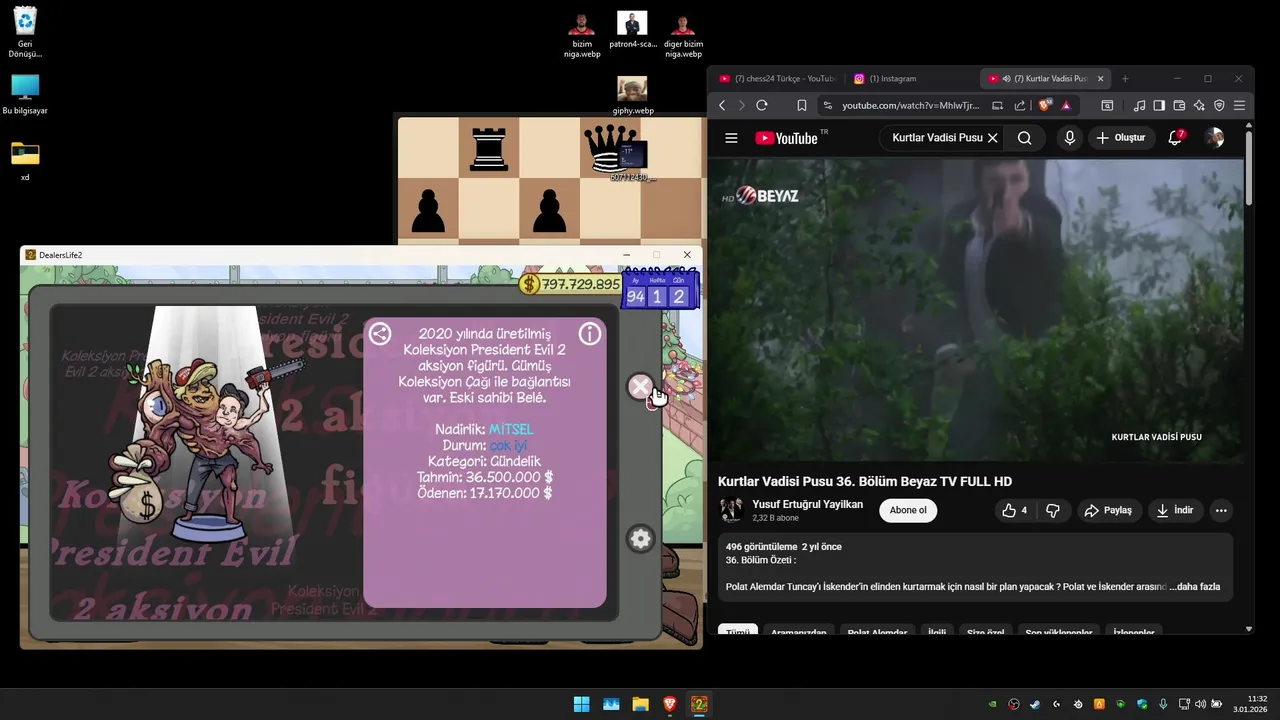The width and height of the screenshot is (1280, 720).
Task: Start voice search with the microphone icon
Action: pyautogui.click(x=1070, y=138)
